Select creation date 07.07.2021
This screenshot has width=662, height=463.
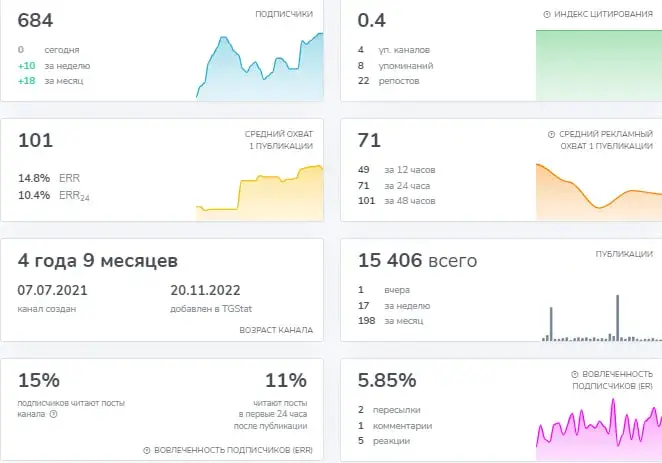click(52, 290)
